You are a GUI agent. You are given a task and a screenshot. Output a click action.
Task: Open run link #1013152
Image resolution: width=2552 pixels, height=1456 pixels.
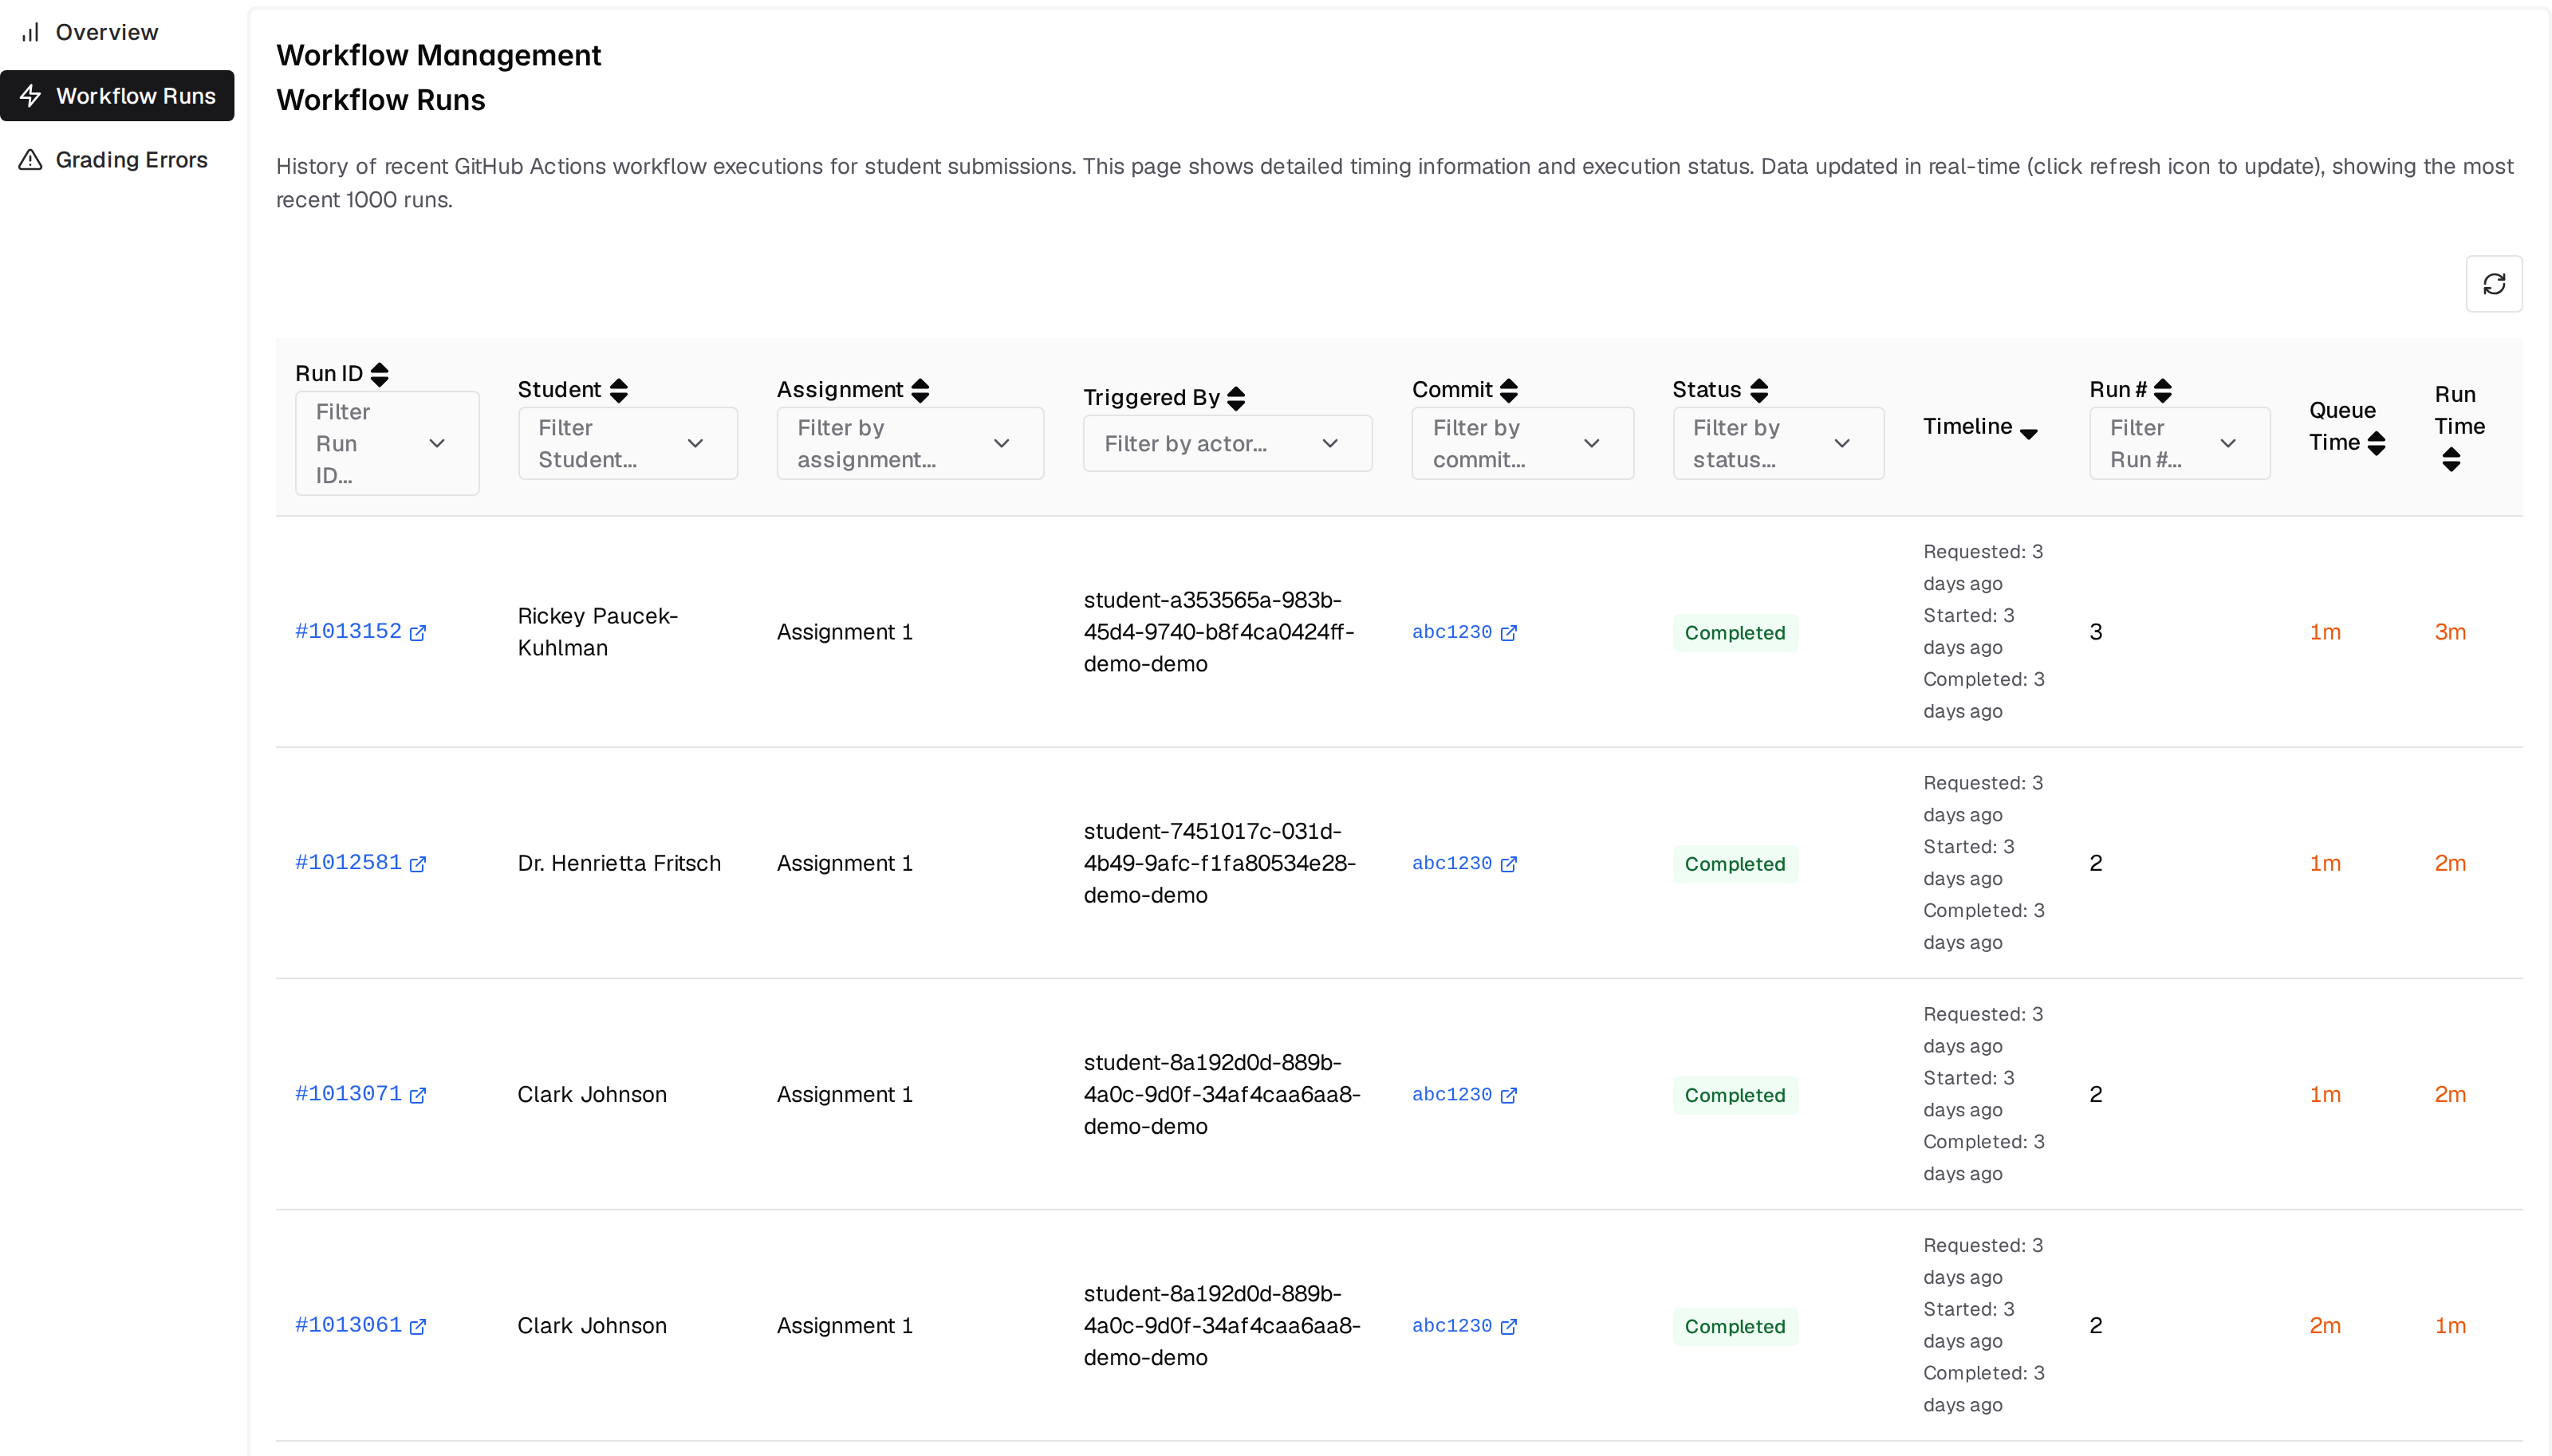(348, 632)
